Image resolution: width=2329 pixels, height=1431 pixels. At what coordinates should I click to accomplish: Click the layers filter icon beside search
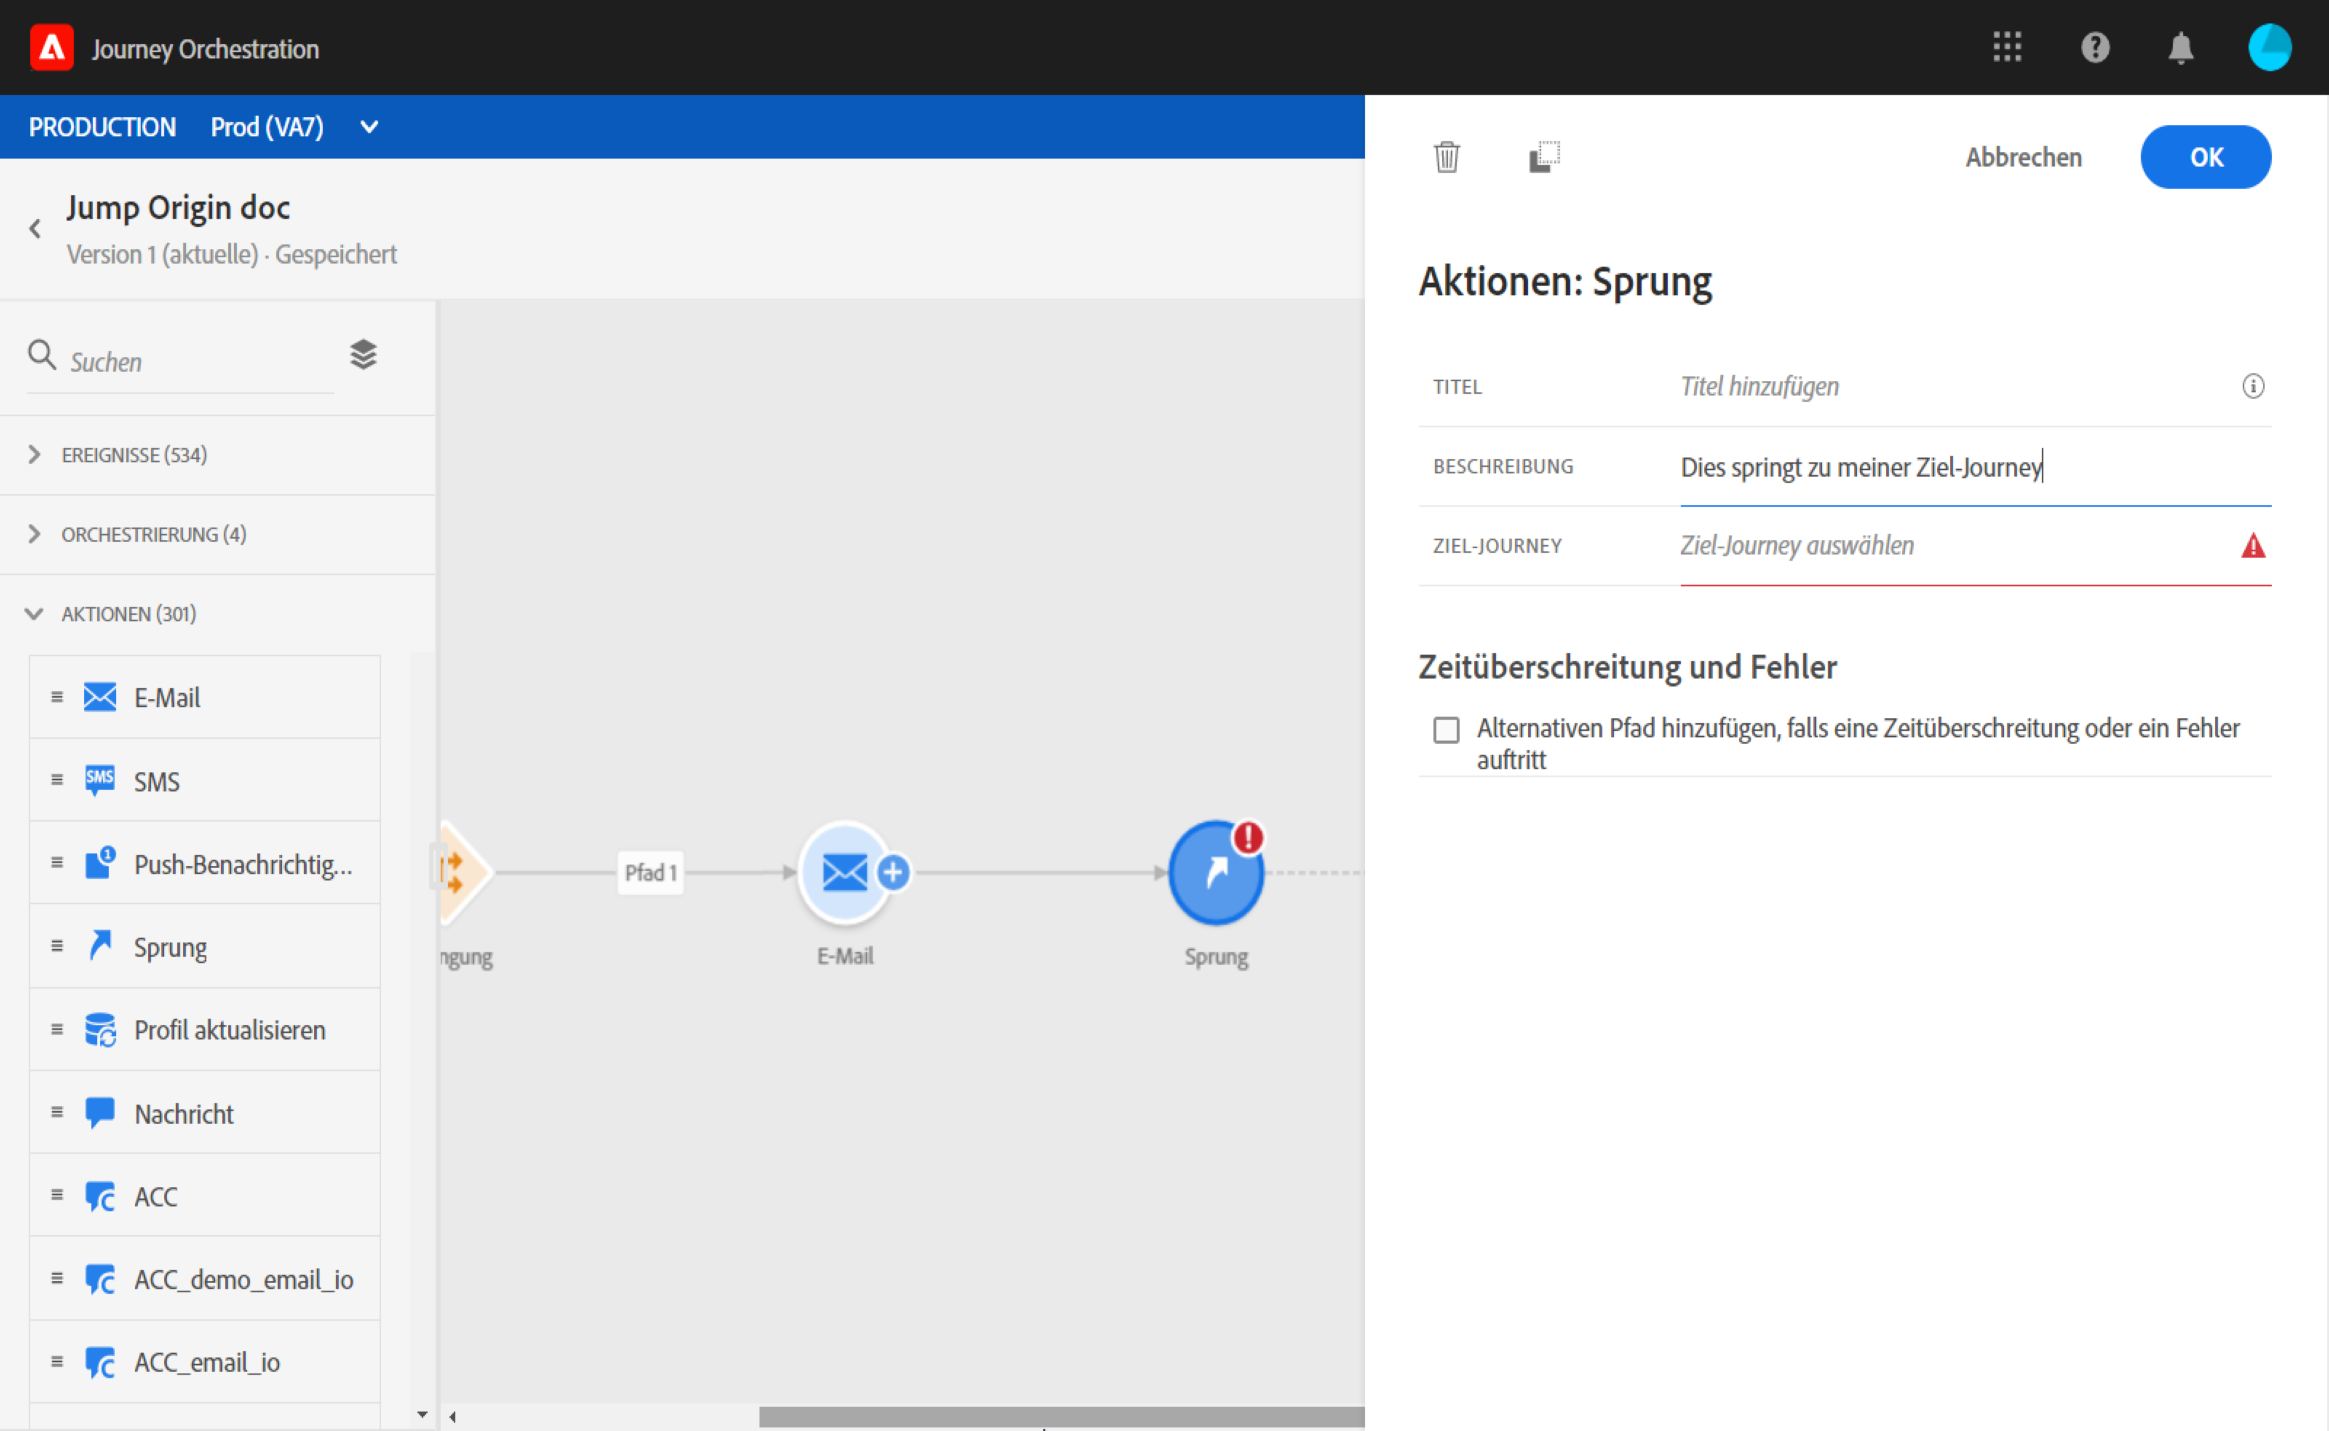[x=363, y=355]
